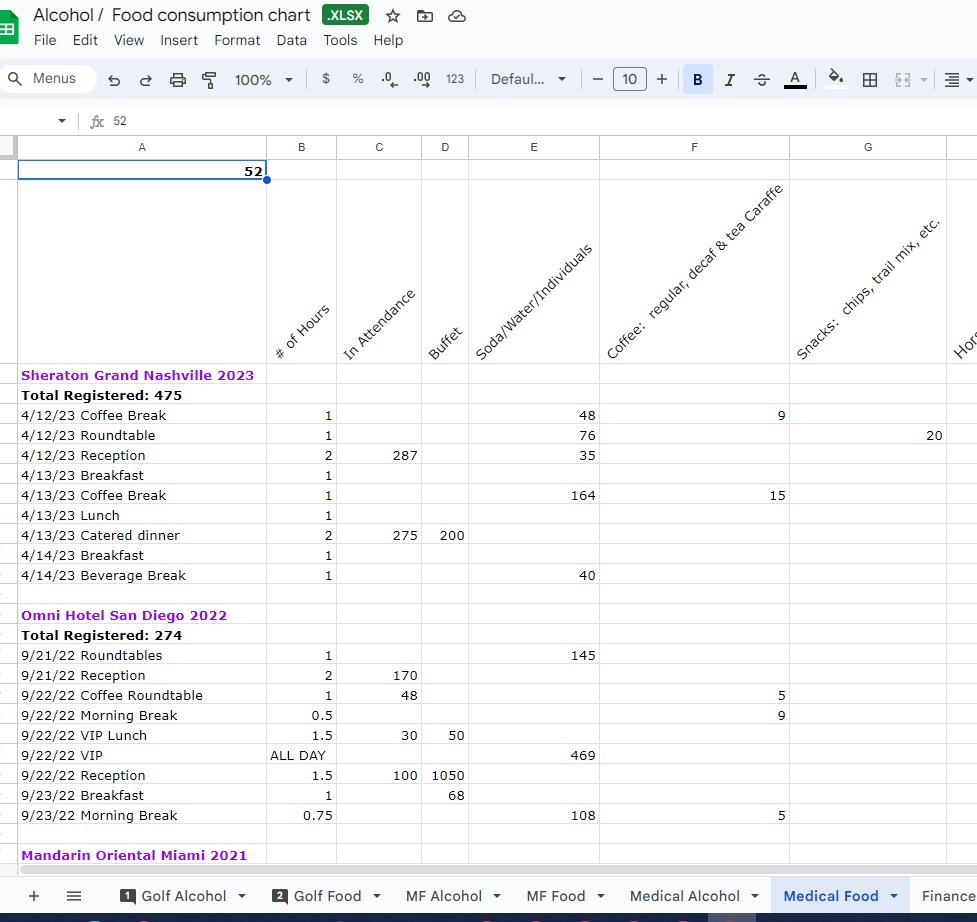Decrease font size with minus icon
977x922 pixels.
[x=598, y=79]
